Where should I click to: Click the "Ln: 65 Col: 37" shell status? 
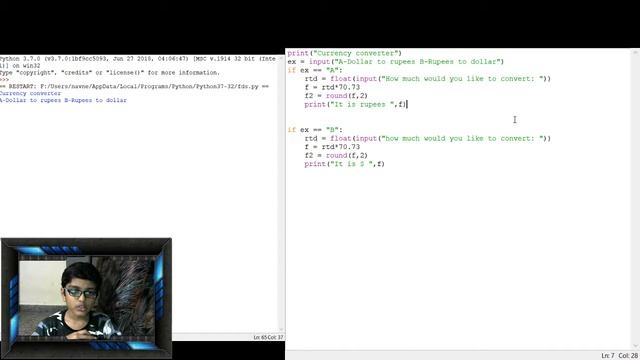click(x=268, y=338)
